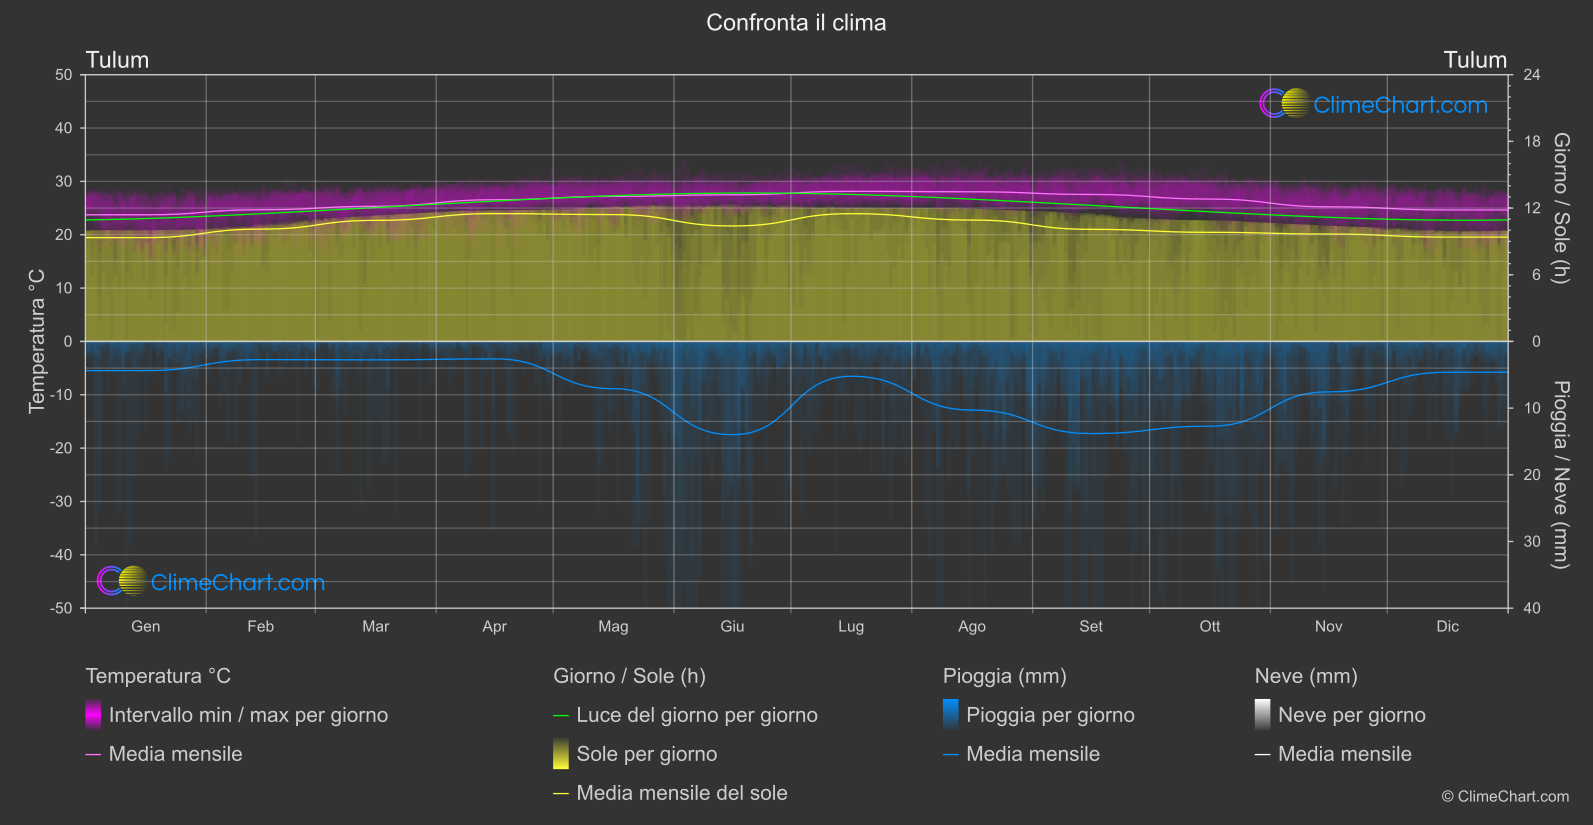Select the 'Giu' month label on the axis
This screenshot has width=1593, height=825.
[732, 626]
